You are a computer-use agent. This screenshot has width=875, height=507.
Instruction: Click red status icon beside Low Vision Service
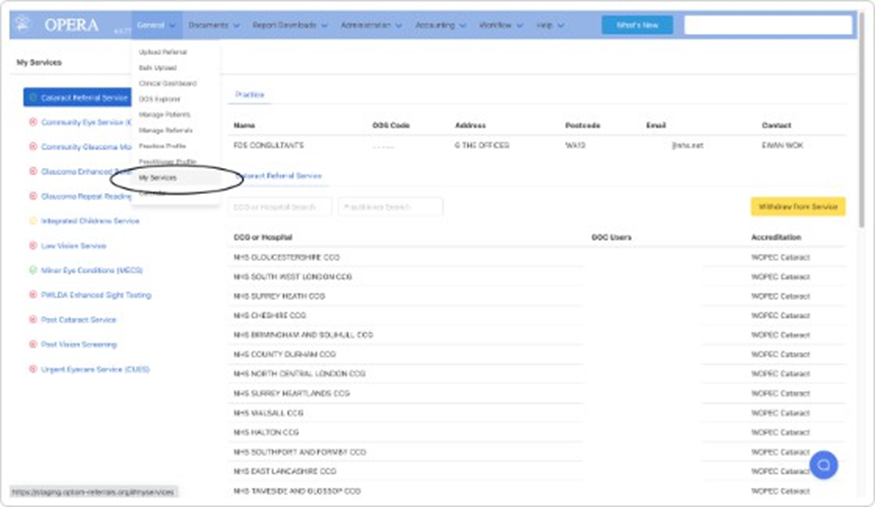pos(33,245)
